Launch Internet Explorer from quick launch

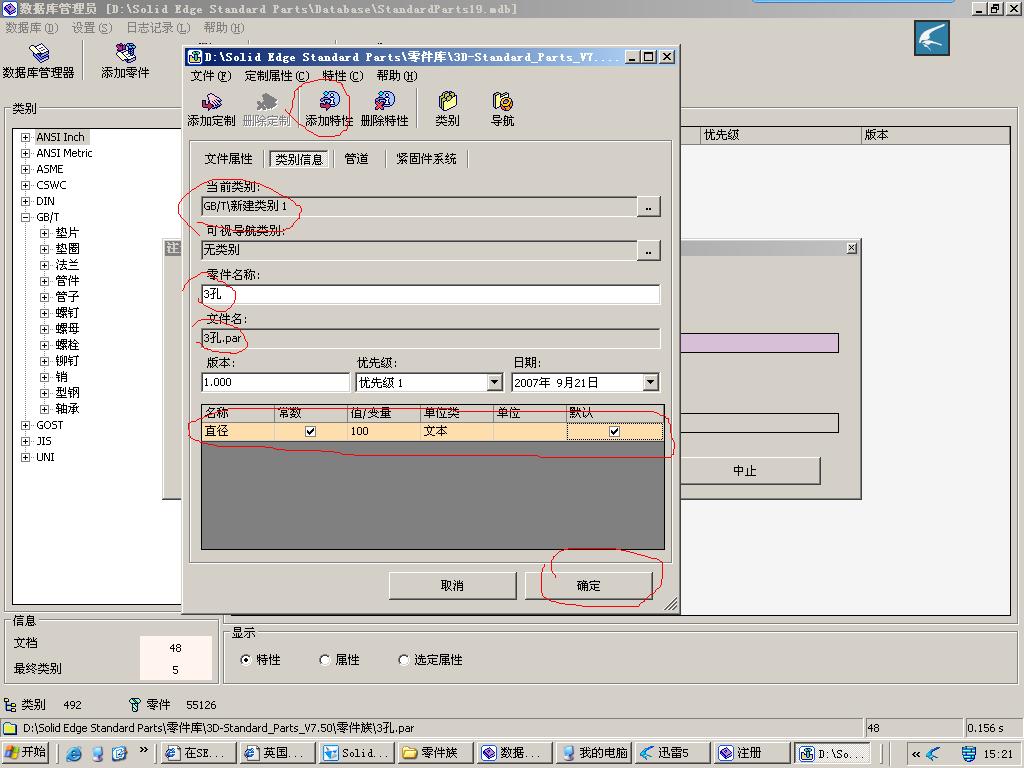coord(74,753)
